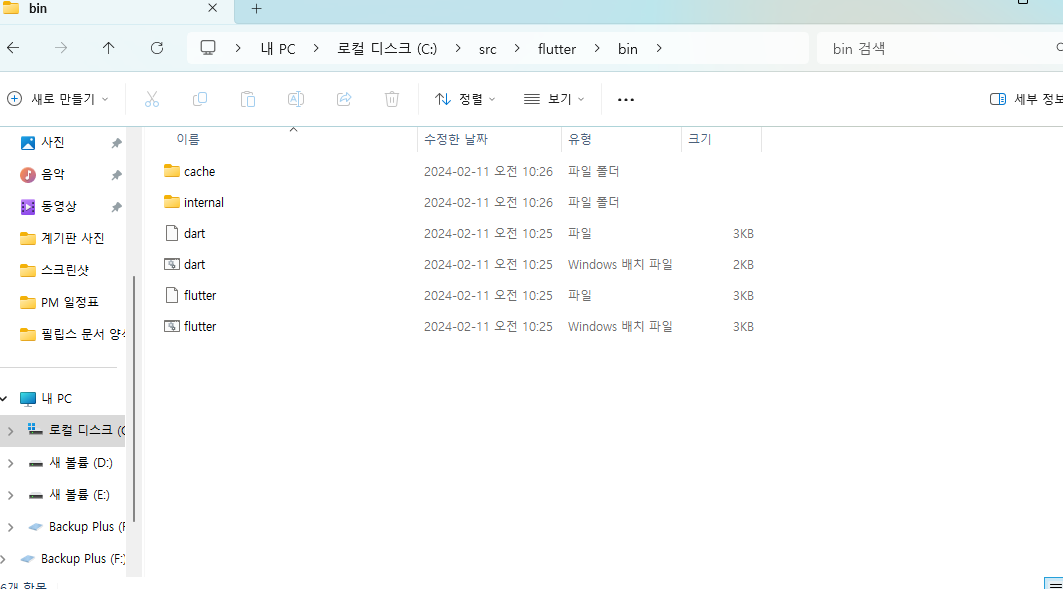Image resolution: width=1063 pixels, height=589 pixels.
Task: Refresh the bin folder view
Action: tap(157, 48)
